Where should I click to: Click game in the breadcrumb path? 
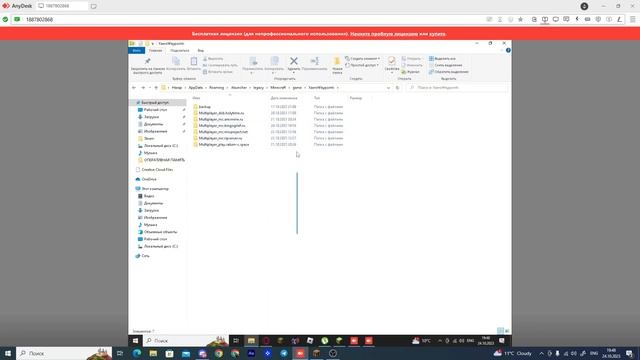[x=297, y=88]
